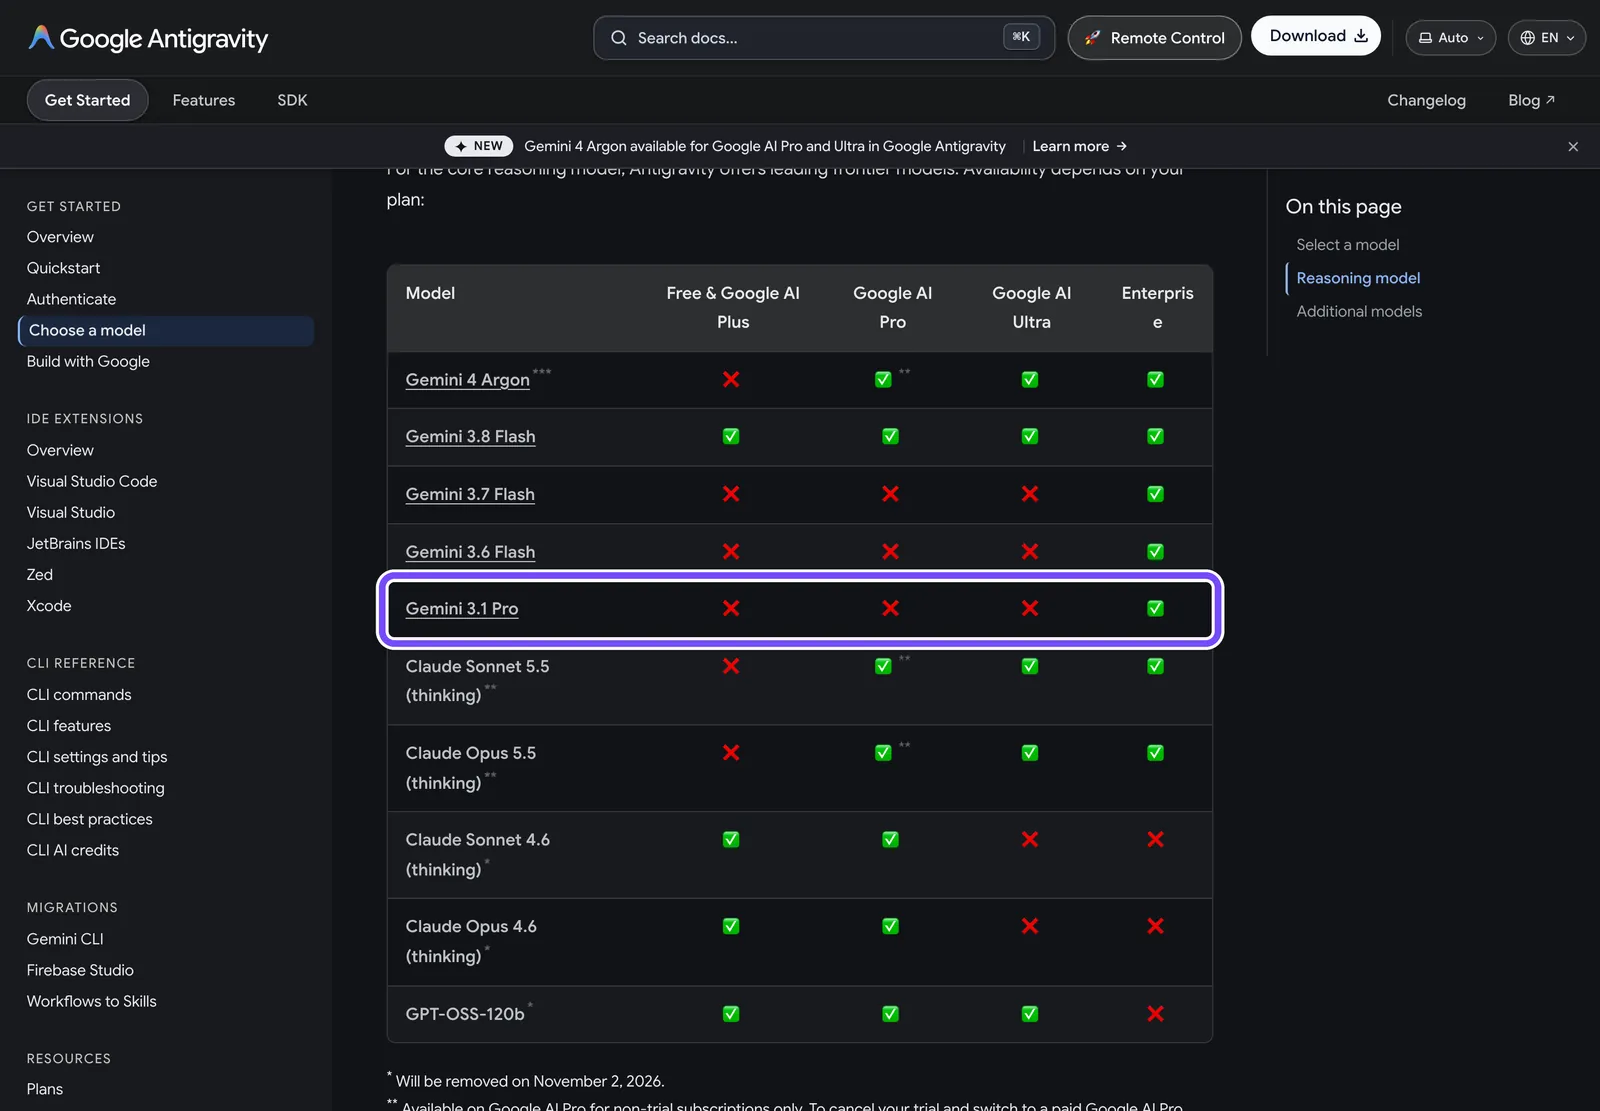Open the Gemini 3.7 Flash model link
The height and width of the screenshot is (1111, 1600).
(x=470, y=495)
